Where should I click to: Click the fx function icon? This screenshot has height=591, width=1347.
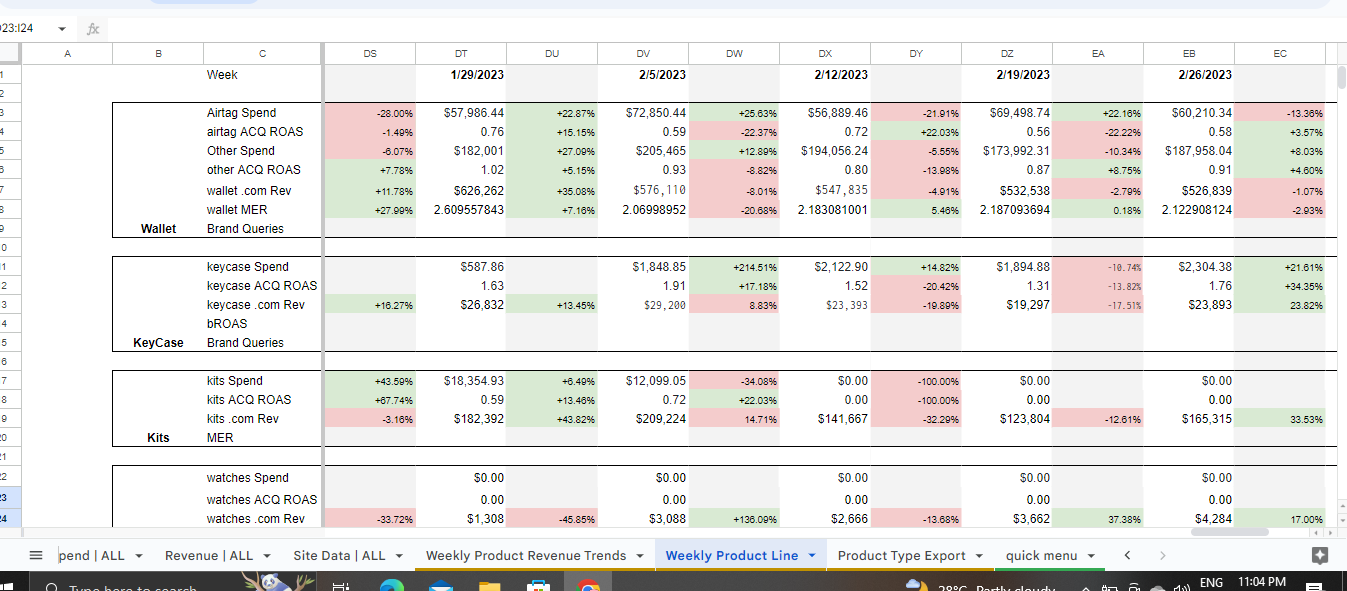92,29
